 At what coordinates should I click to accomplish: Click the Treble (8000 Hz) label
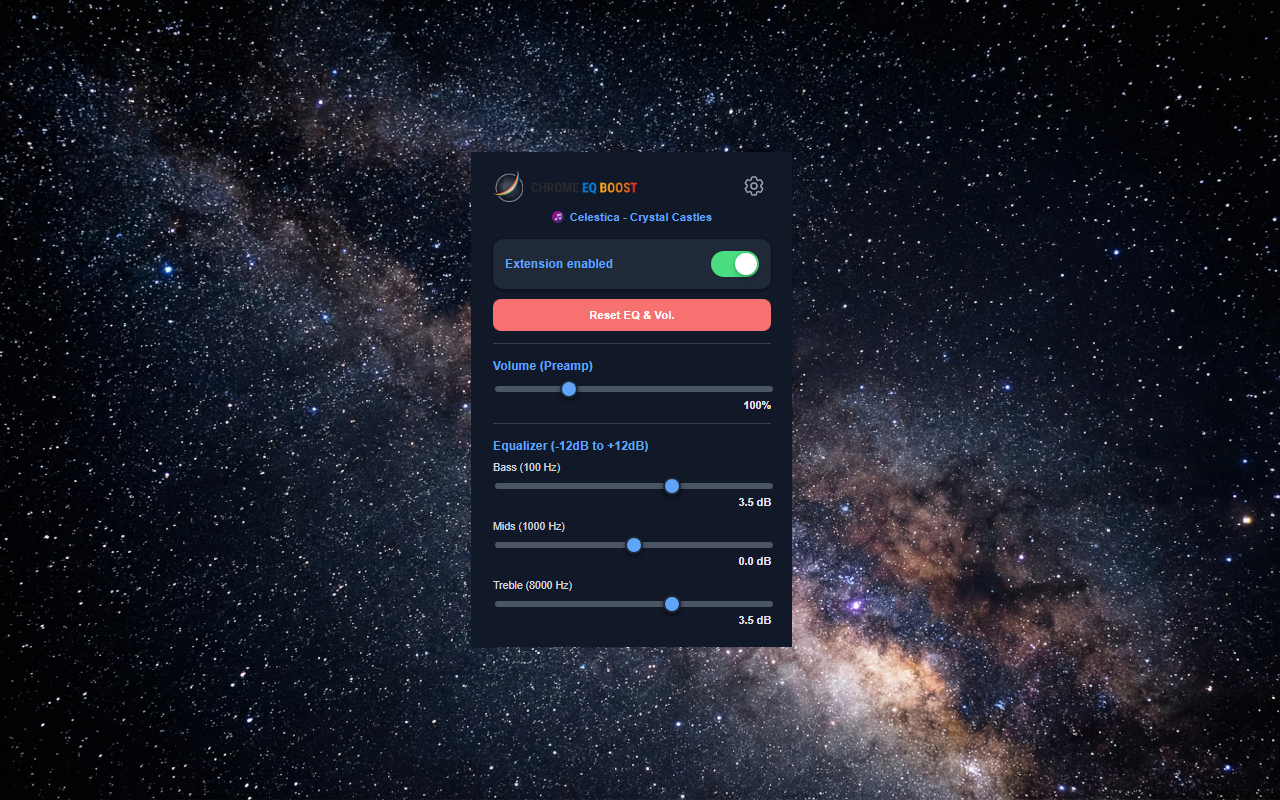(x=533, y=585)
